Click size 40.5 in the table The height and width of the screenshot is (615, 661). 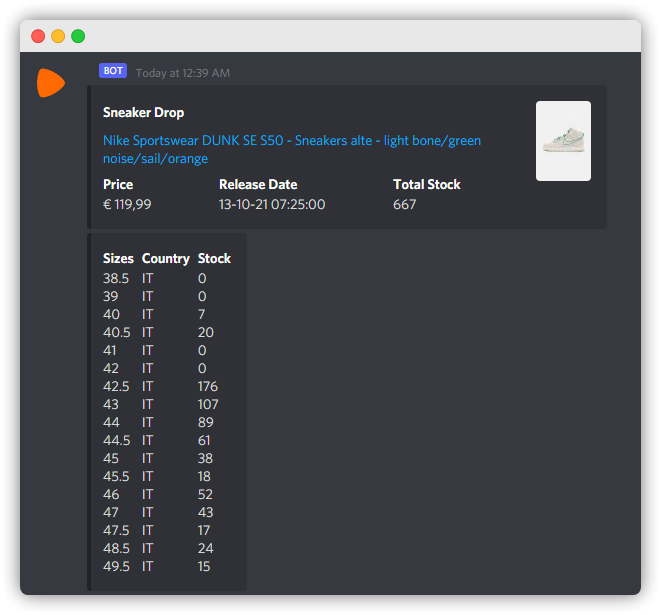pyautogui.click(x=117, y=332)
